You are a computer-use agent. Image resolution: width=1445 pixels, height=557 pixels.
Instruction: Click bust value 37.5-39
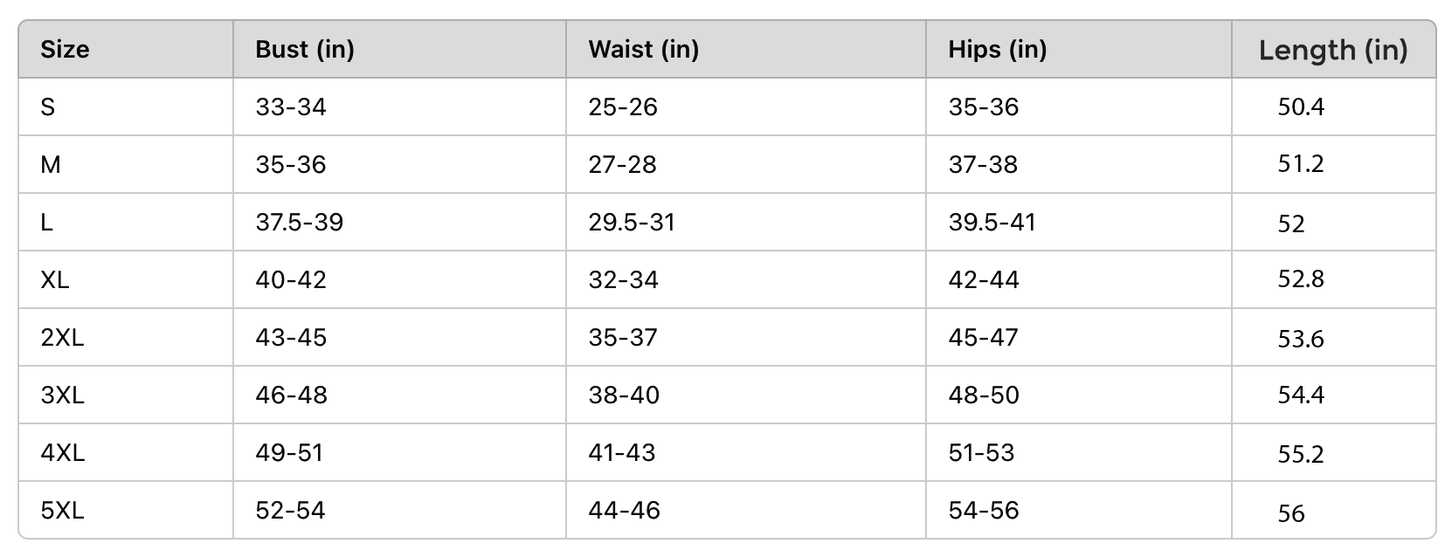click(x=299, y=222)
